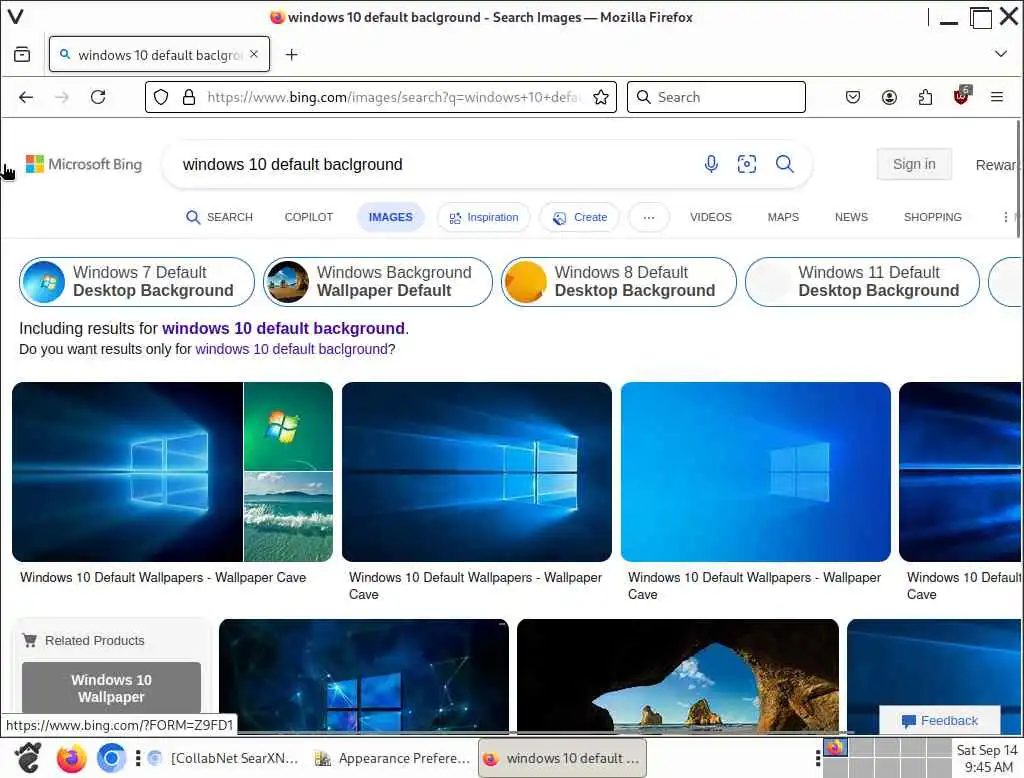Submit the Bing search magnifier icon
1024x778 pixels.
click(x=784, y=164)
